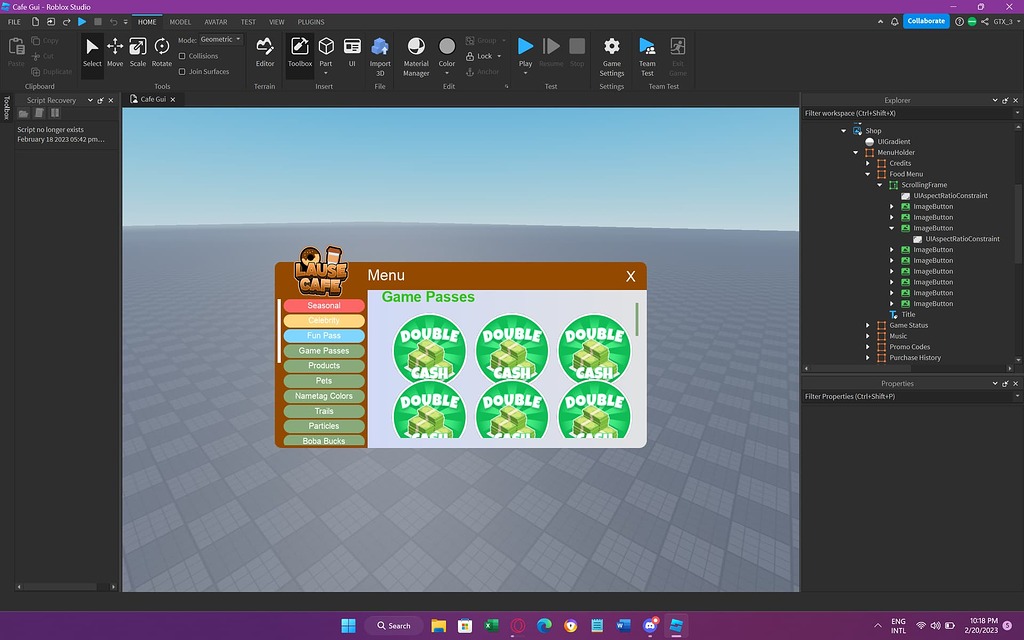Click the Collaborate button
The height and width of the screenshot is (640, 1024).
click(926, 21)
